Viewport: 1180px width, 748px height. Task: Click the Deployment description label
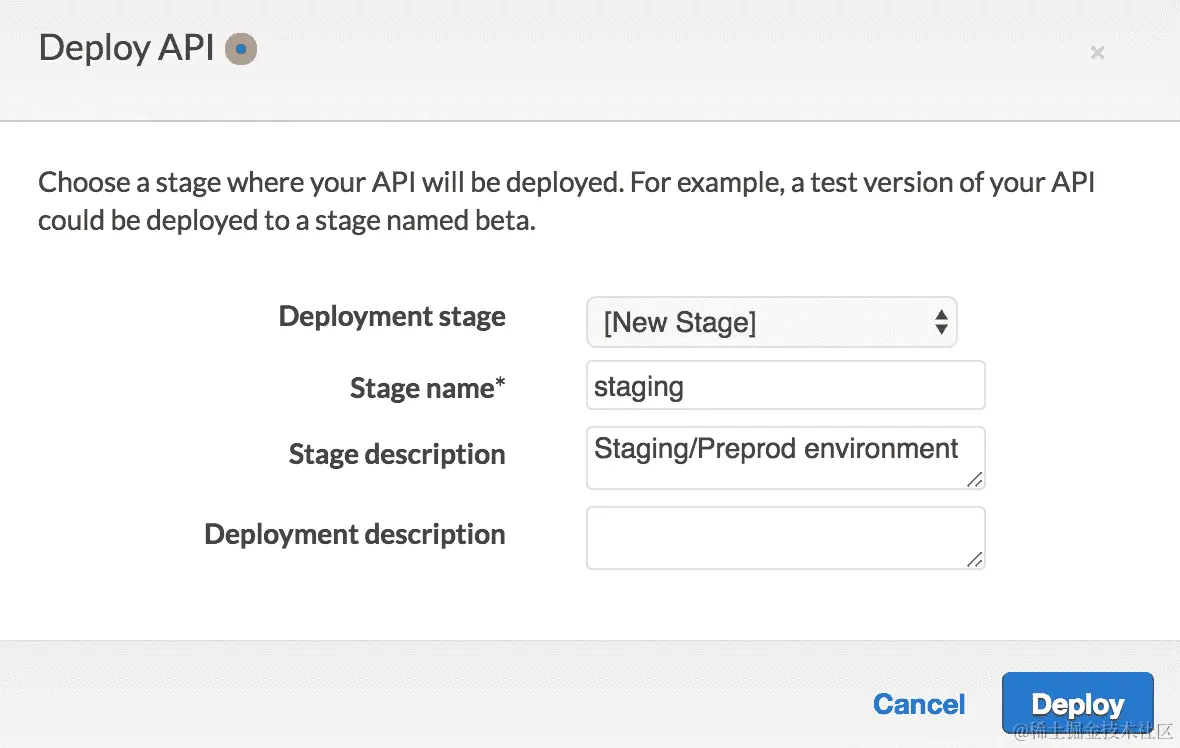click(x=355, y=534)
